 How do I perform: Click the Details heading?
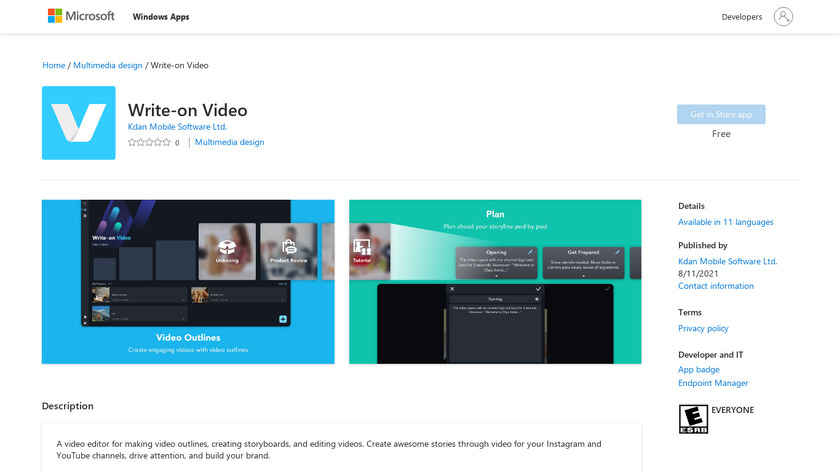tap(691, 206)
